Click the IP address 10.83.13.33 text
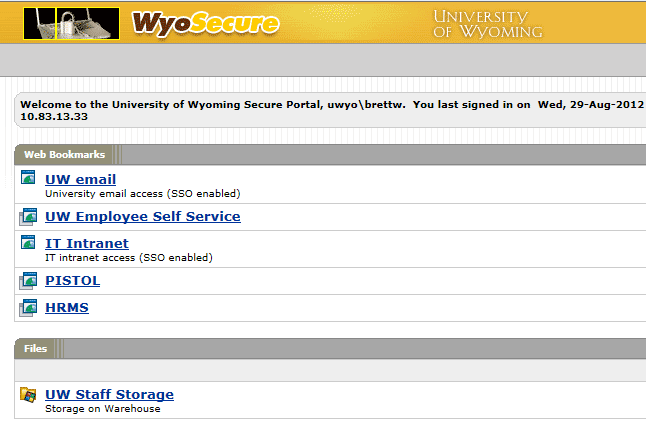Screen dimensions: 646x431 54,117
